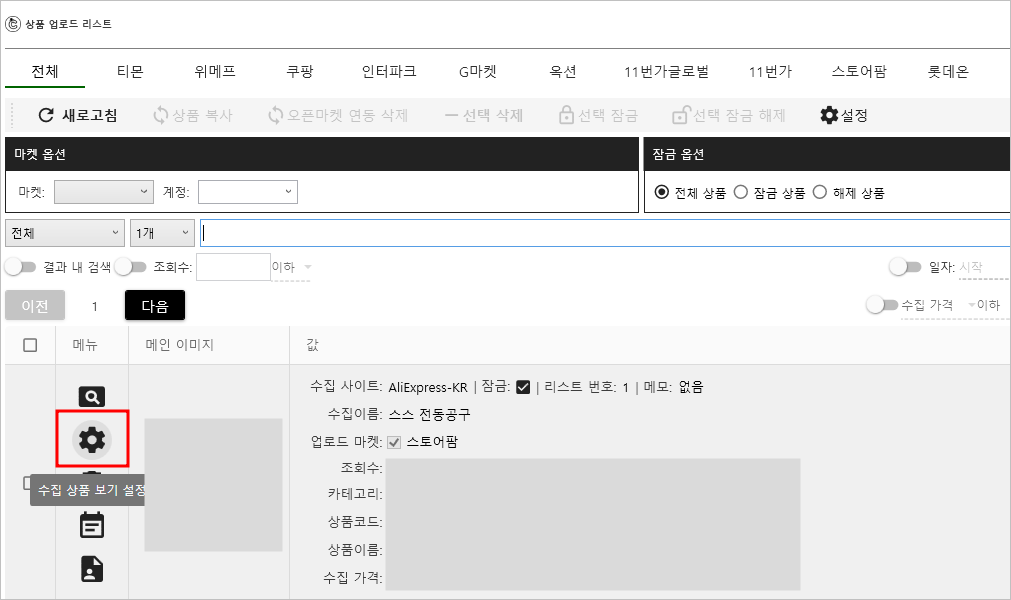The image size is (1011, 600).
Task: Click the document person icon in menu column
Action: 92,568
